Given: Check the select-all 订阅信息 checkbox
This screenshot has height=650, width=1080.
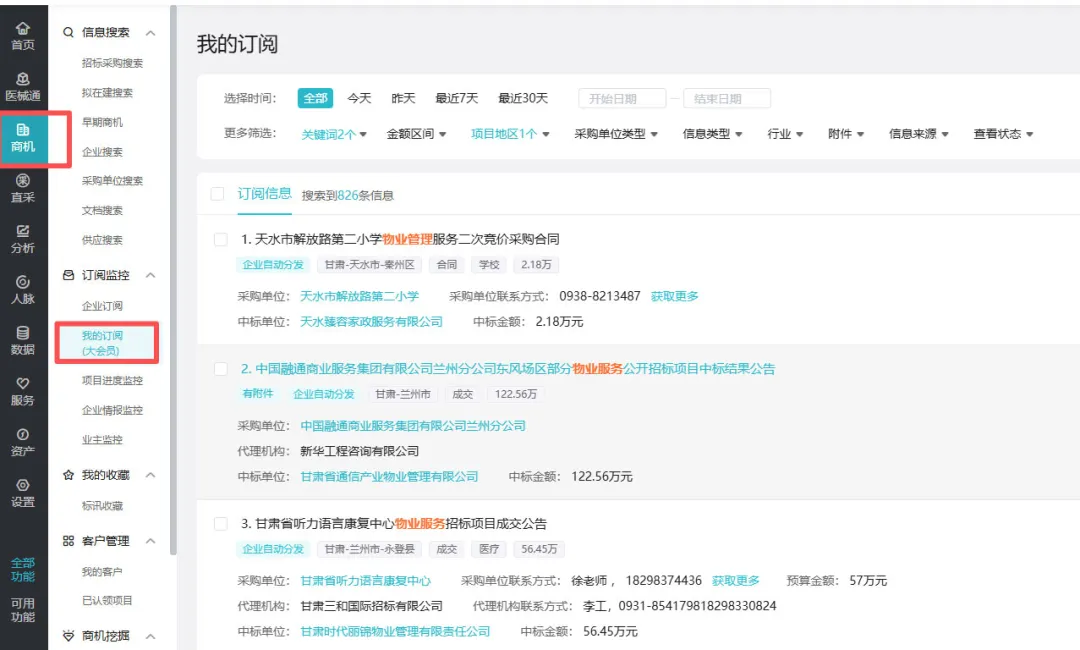Looking at the screenshot, I should pos(217,194).
